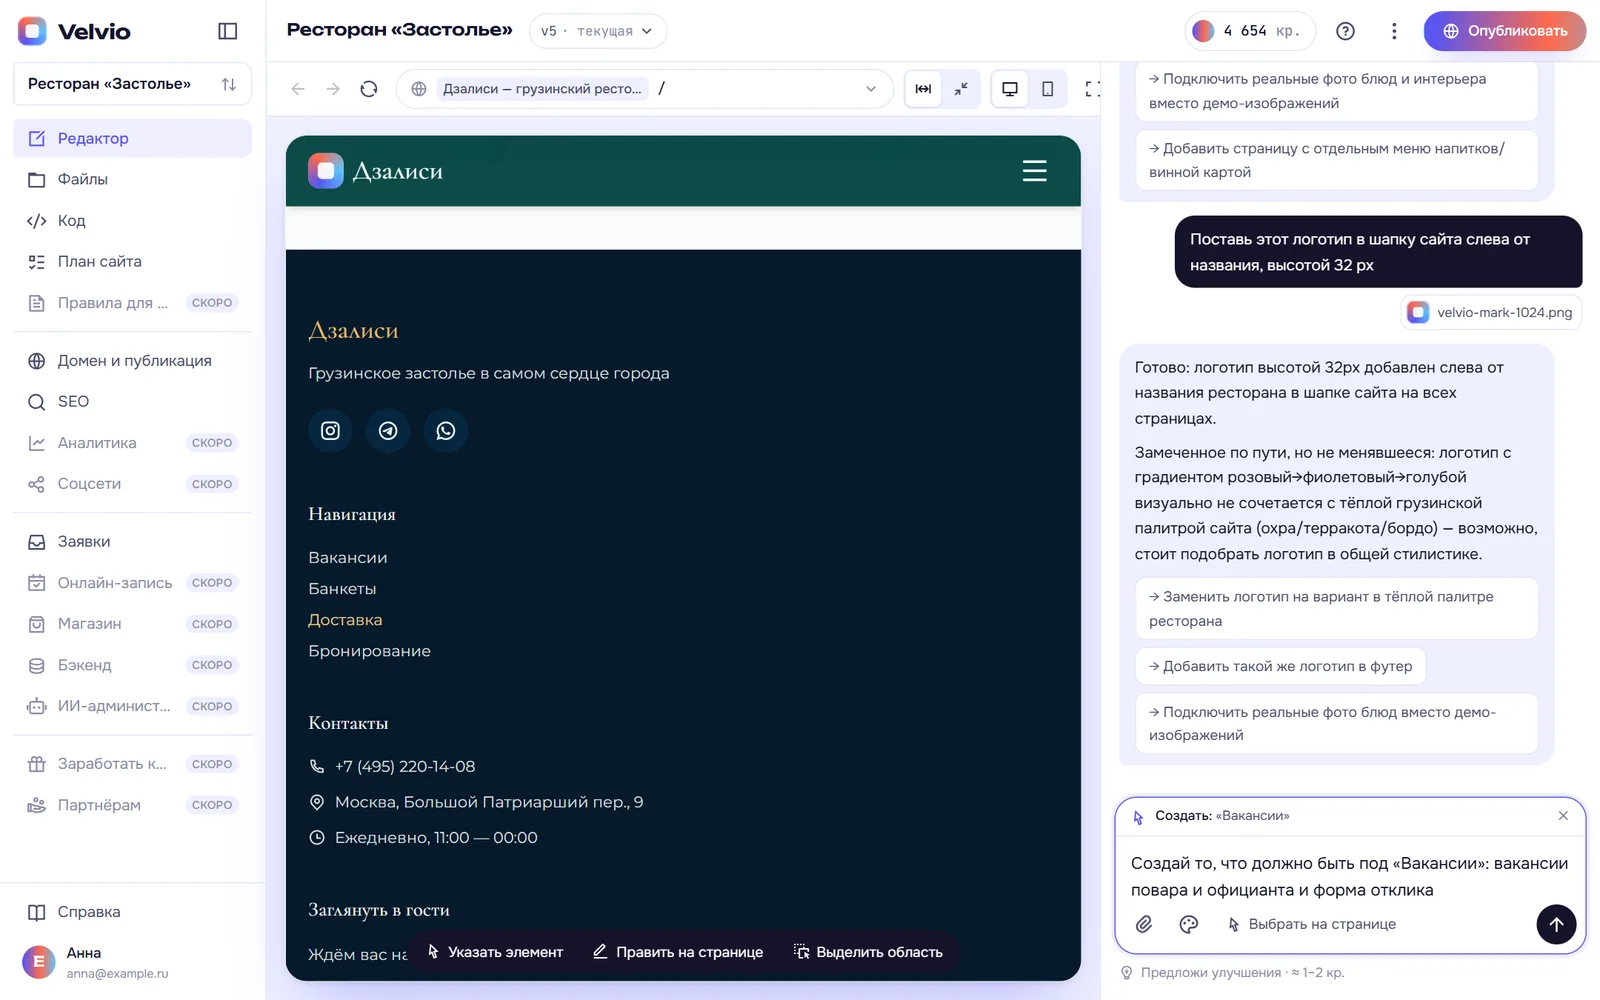This screenshot has width=1600, height=1000.
Task: Click the Доставка footer link
Action: click(345, 620)
